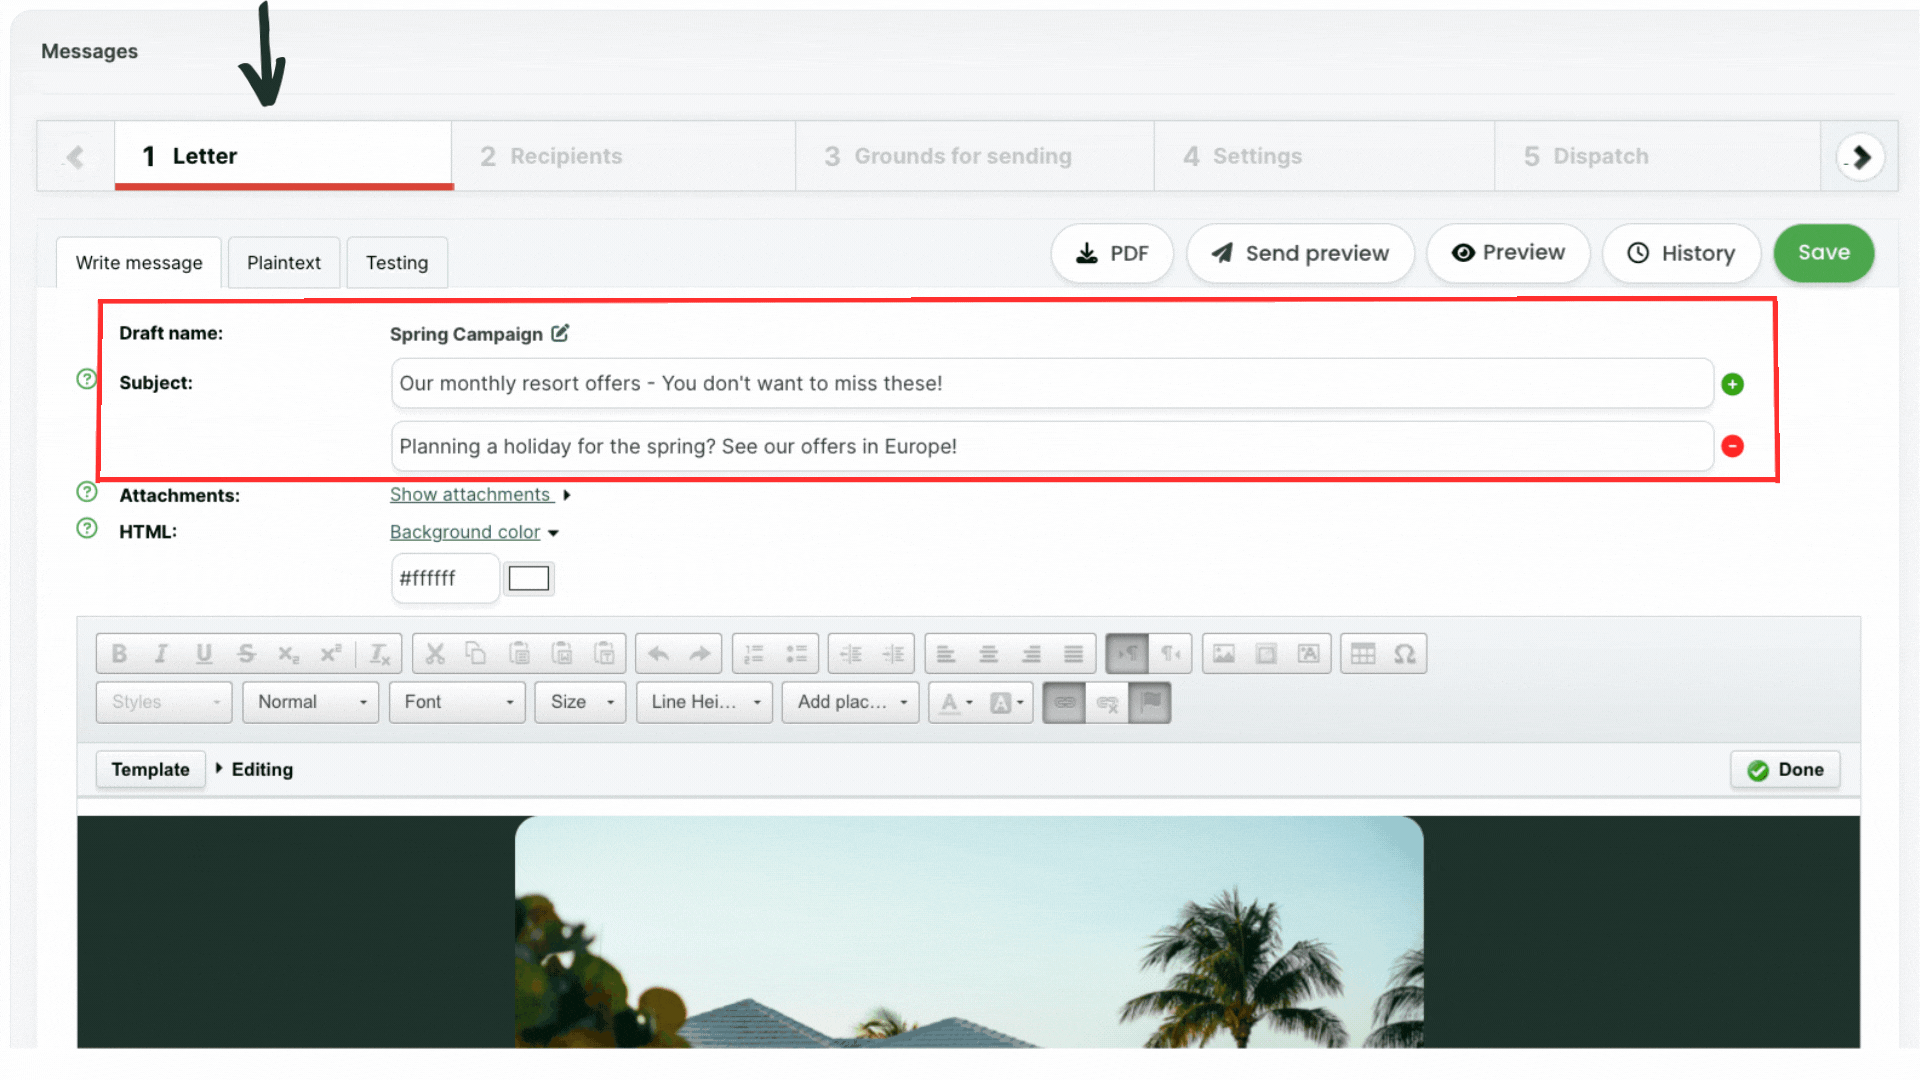Screen dimensions: 1920x1080
Task: Open the Font dropdown
Action: coord(457,702)
